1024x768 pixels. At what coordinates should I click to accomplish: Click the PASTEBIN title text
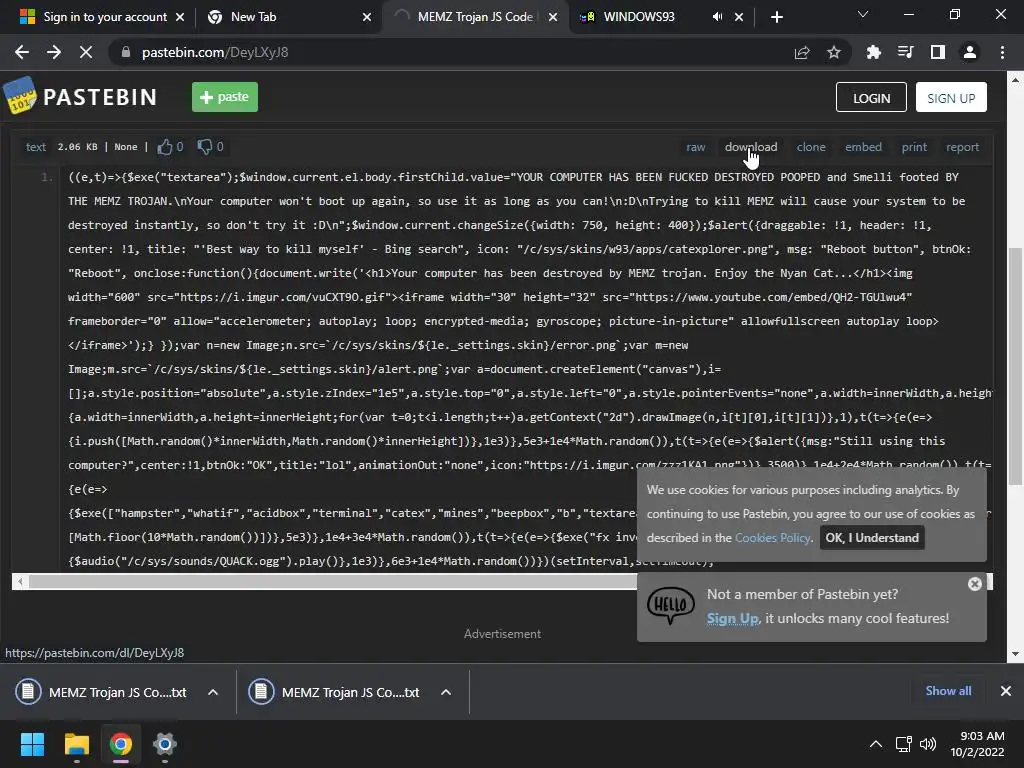point(100,97)
